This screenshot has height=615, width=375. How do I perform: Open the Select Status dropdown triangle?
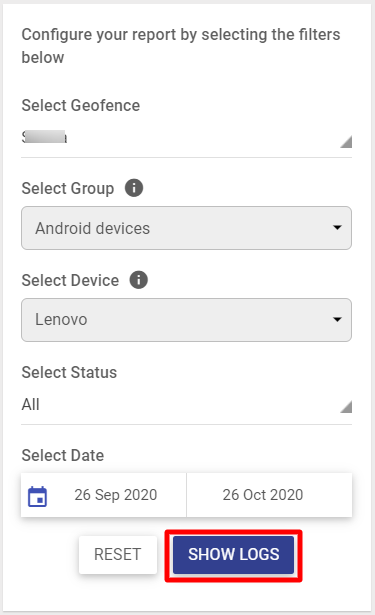pos(346,407)
